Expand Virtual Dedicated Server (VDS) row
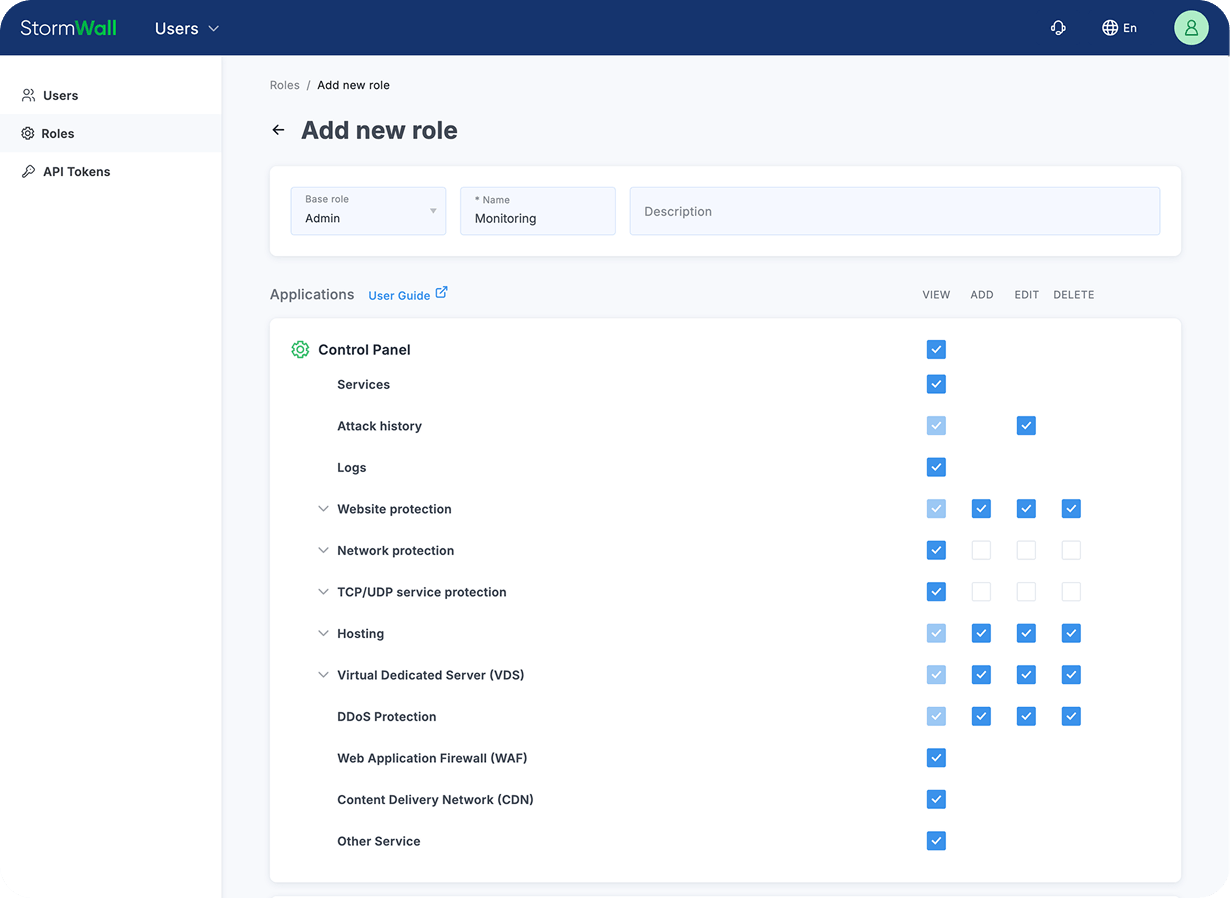 (323, 675)
